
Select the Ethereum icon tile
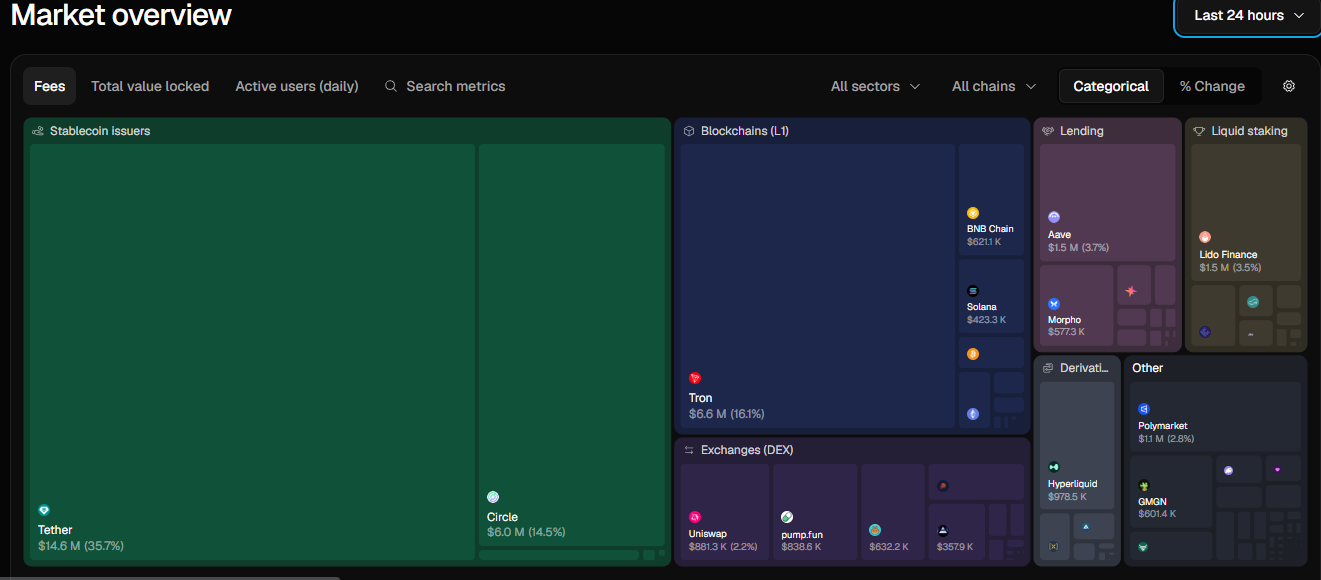(x=973, y=413)
